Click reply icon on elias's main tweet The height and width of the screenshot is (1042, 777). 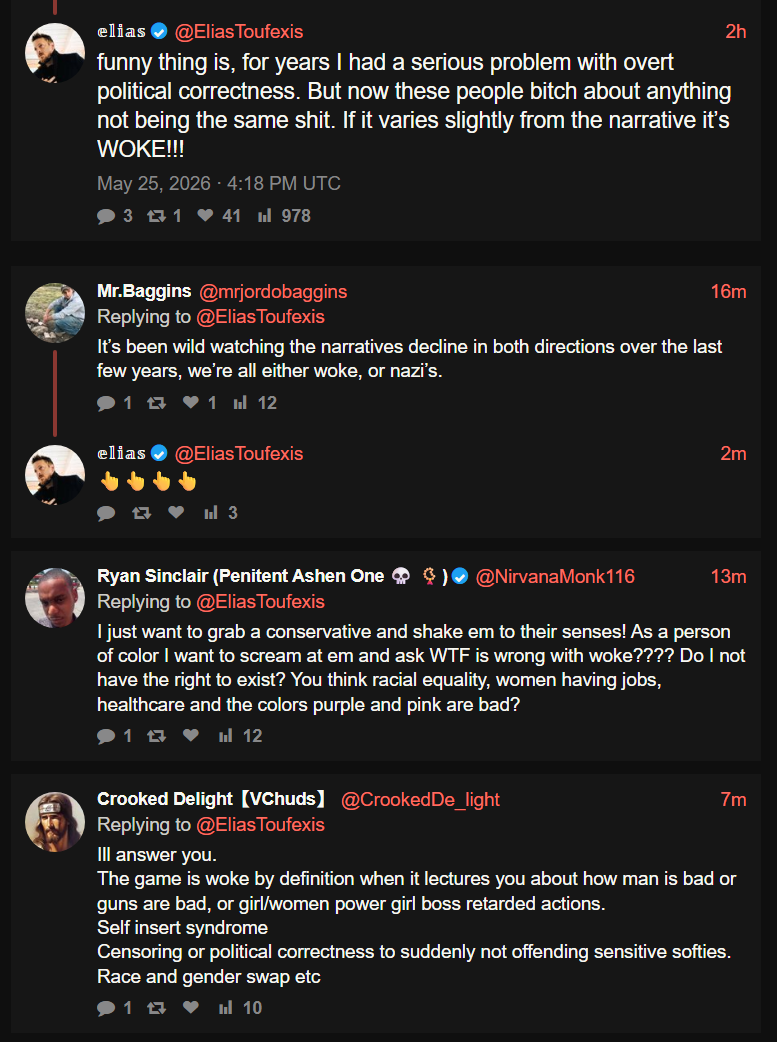point(106,216)
